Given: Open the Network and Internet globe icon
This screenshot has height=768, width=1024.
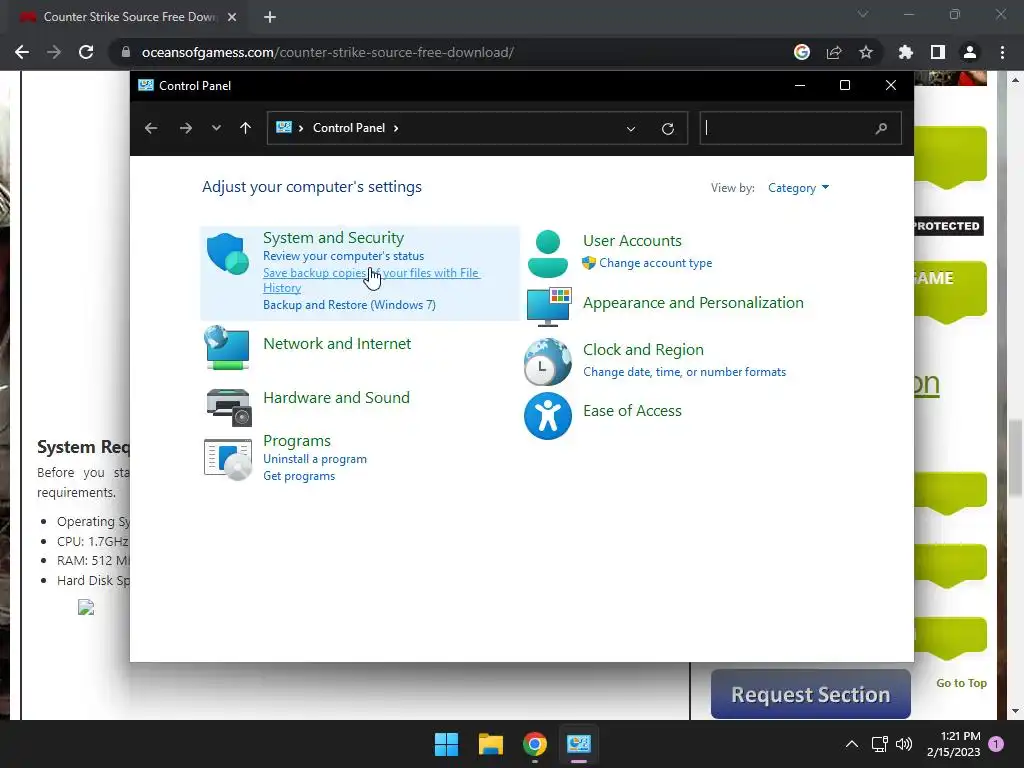Looking at the screenshot, I should click(x=227, y=348).
